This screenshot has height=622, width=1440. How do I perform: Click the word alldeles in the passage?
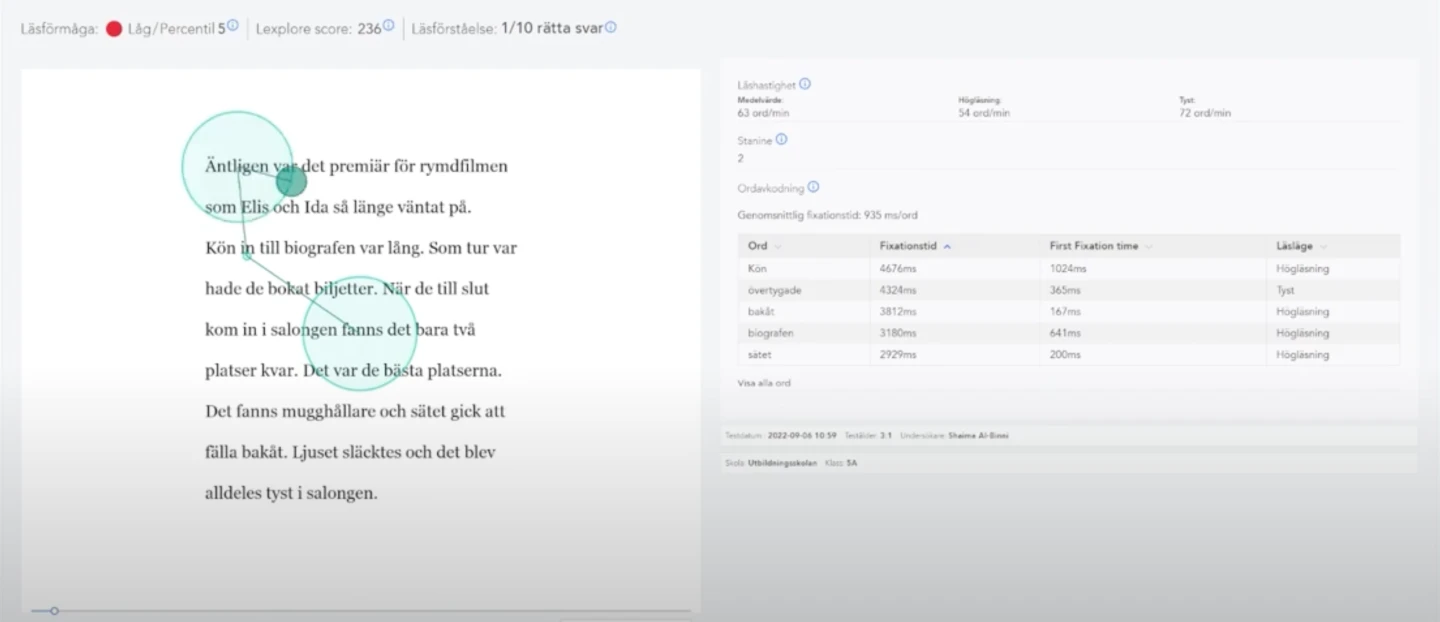click(233, 493)
